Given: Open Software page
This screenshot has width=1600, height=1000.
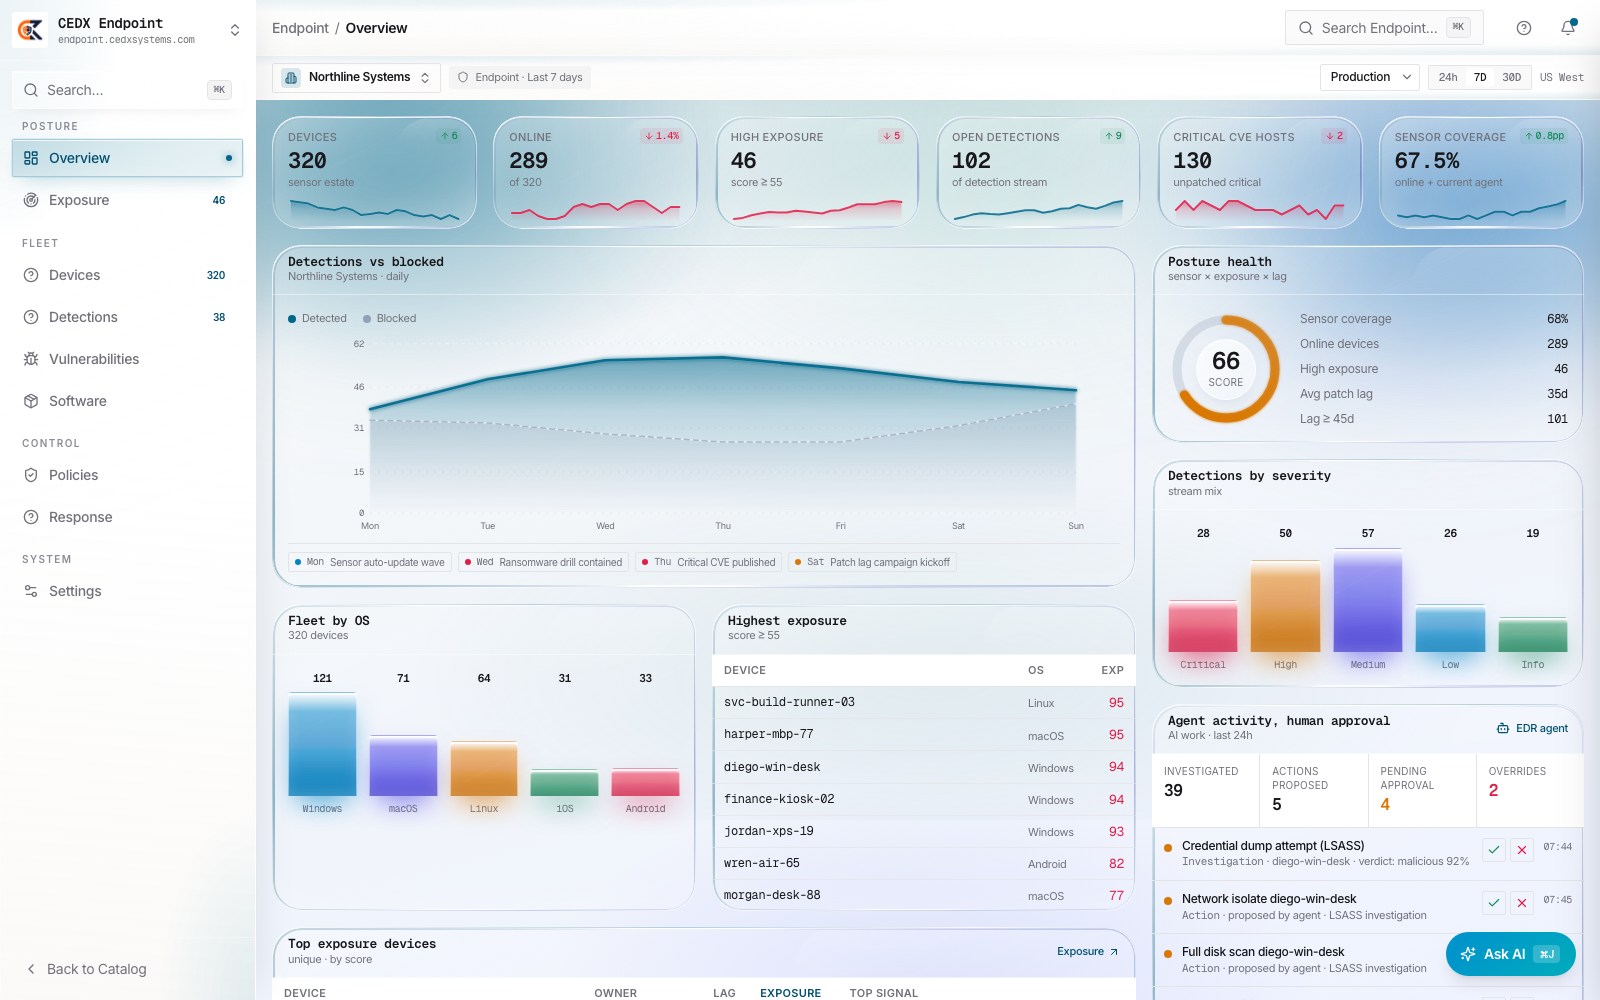Looking at the screenshot, I should coord(127,401).
